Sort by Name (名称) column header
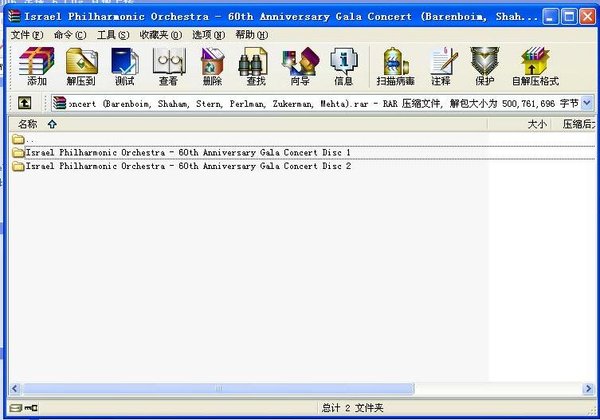This screenshot has width=600, height=420. 248,124
